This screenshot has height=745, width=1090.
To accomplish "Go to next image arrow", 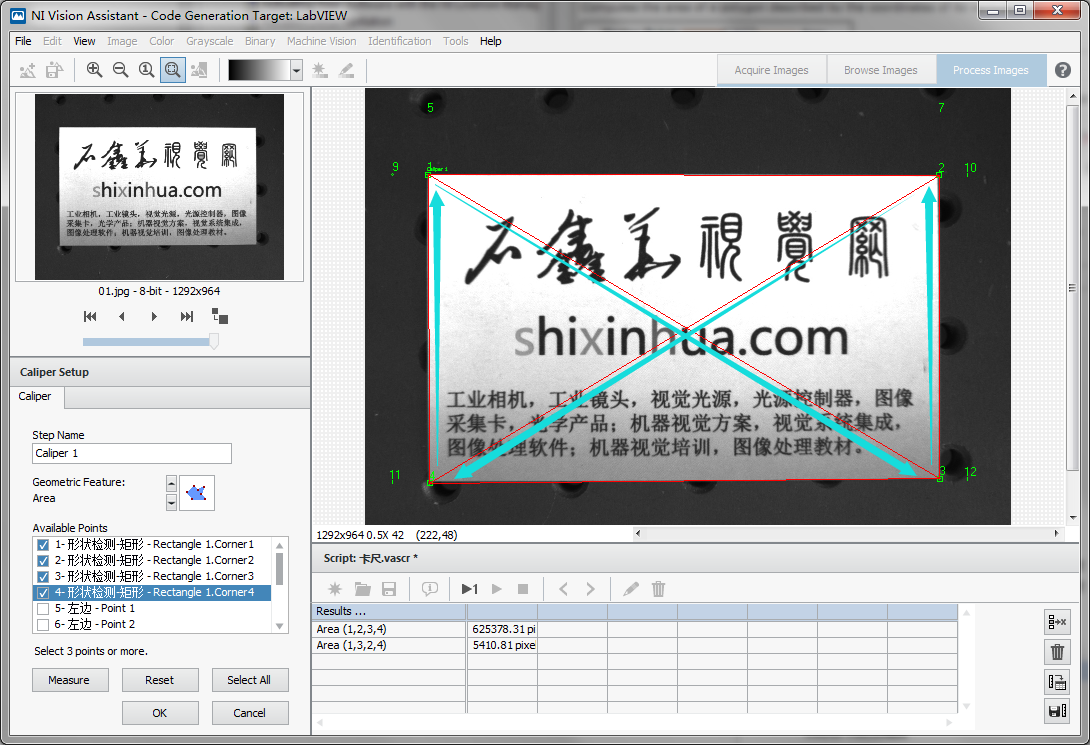I will tap(154, 317).
